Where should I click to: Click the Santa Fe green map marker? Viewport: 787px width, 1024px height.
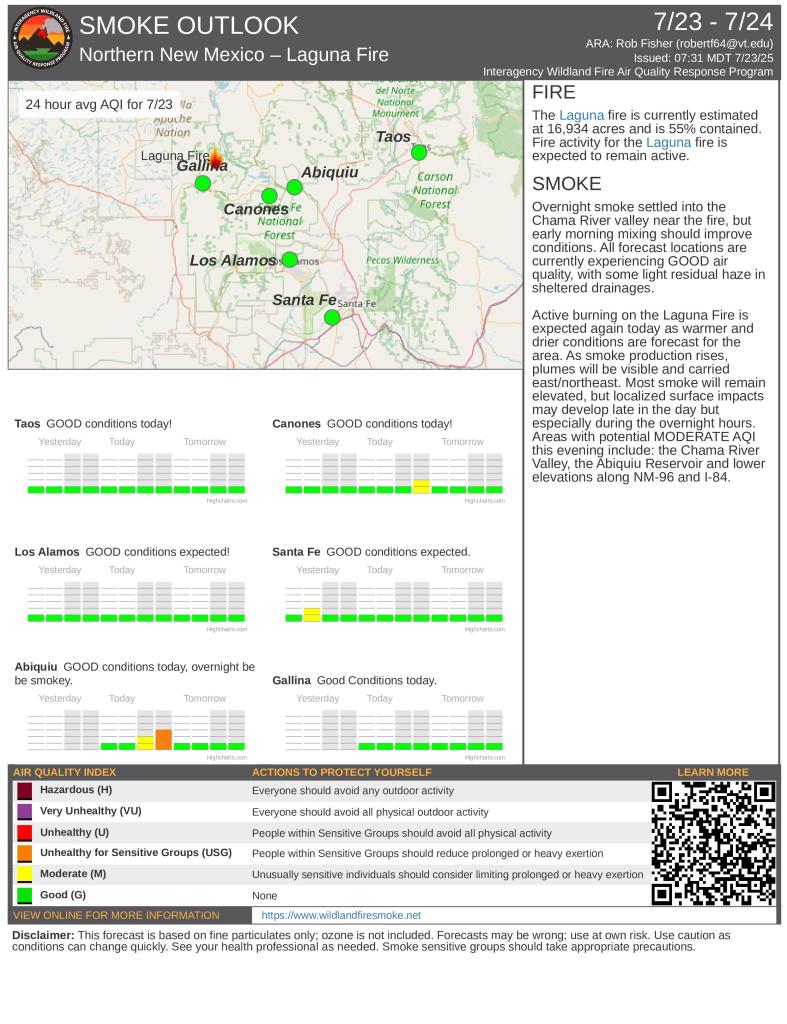332,318
